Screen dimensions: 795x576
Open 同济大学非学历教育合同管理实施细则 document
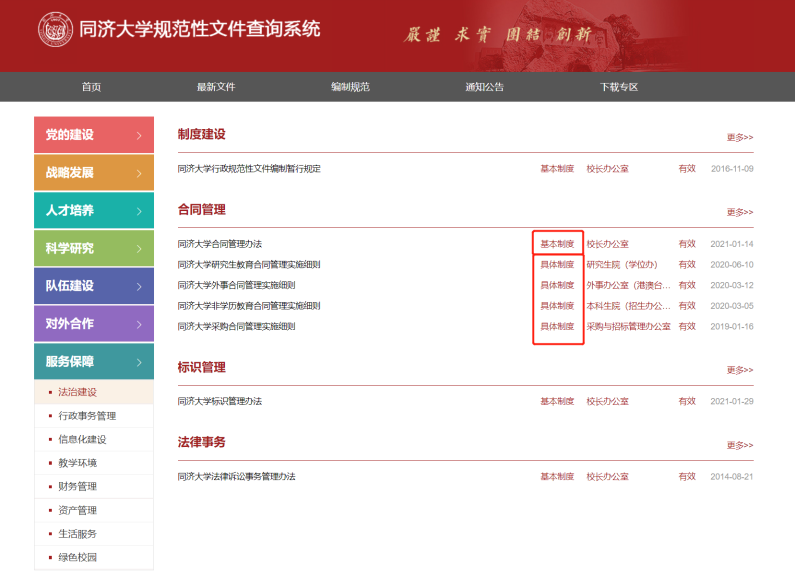coord(249,306)
